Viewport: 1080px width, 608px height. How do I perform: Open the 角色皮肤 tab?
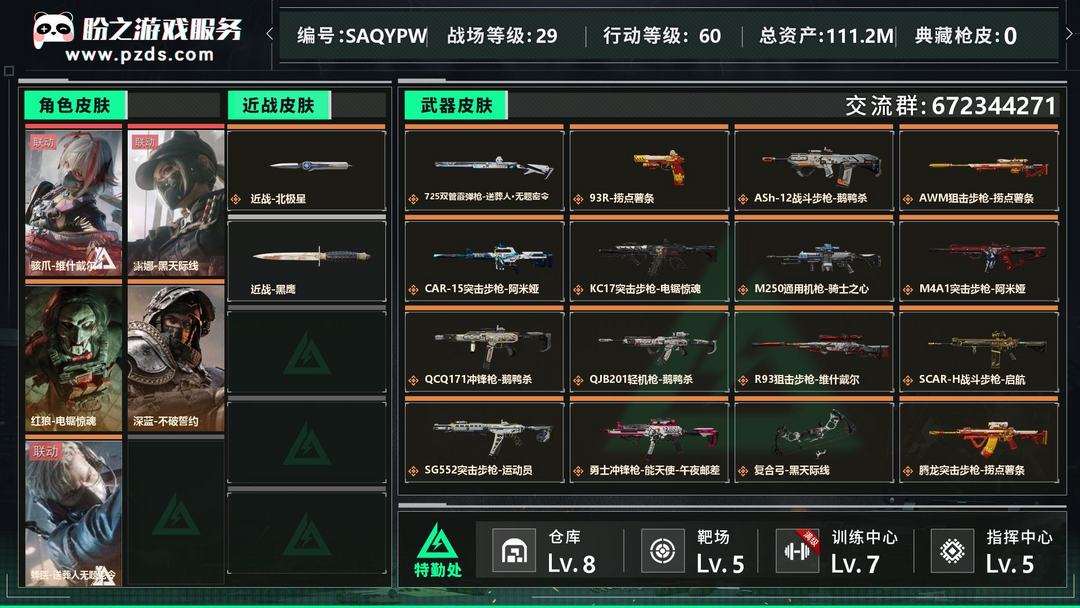[x=75, y=105]
